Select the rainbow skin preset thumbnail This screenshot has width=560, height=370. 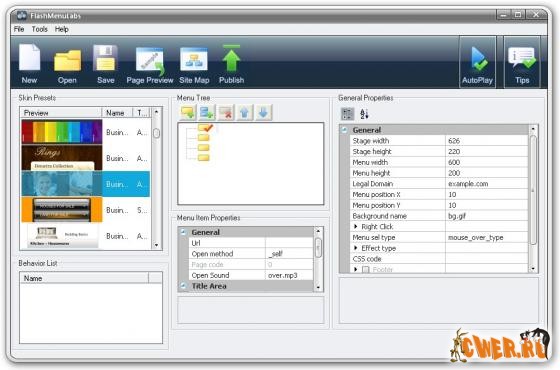[61, 132]
